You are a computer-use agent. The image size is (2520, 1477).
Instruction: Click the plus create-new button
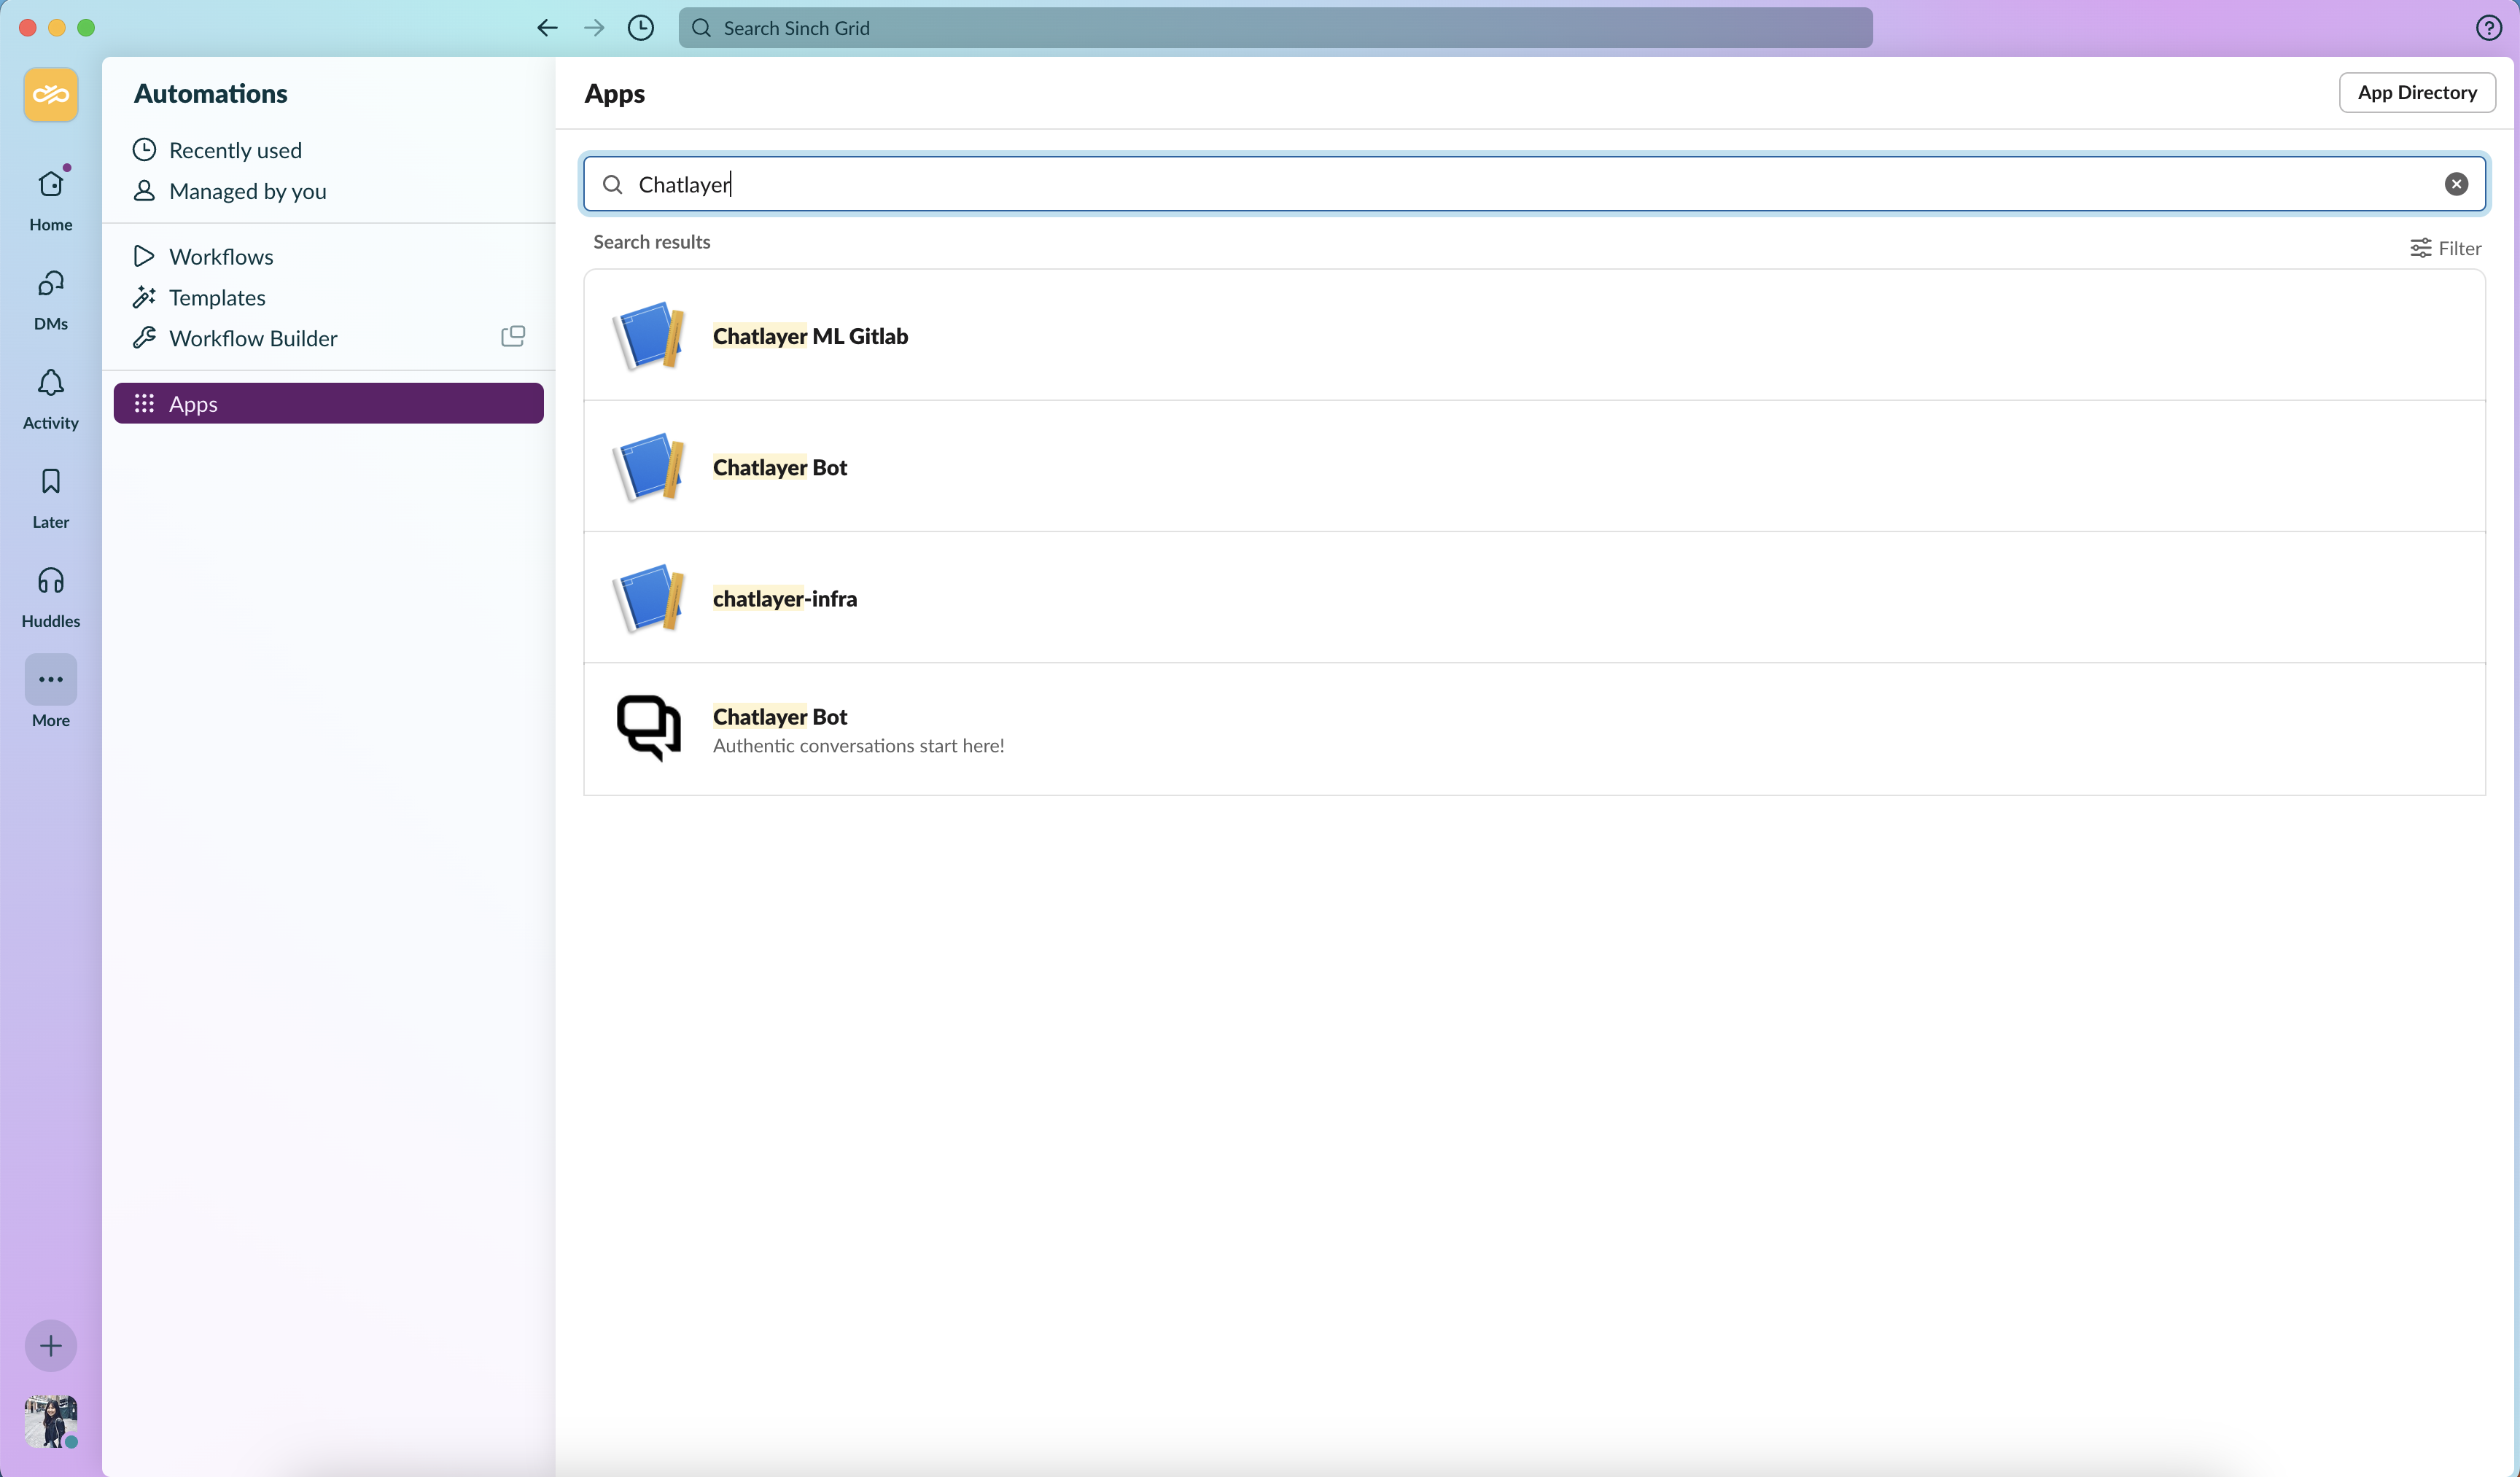[50, 1345]
